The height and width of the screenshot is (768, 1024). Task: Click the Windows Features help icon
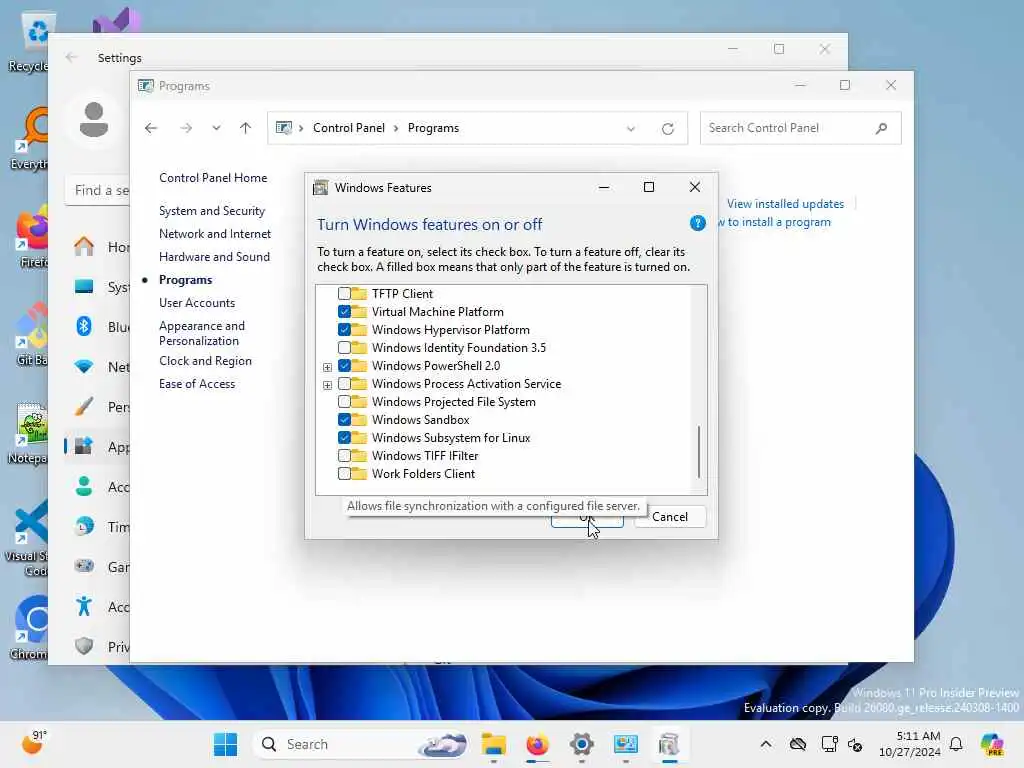click(697, 223)
